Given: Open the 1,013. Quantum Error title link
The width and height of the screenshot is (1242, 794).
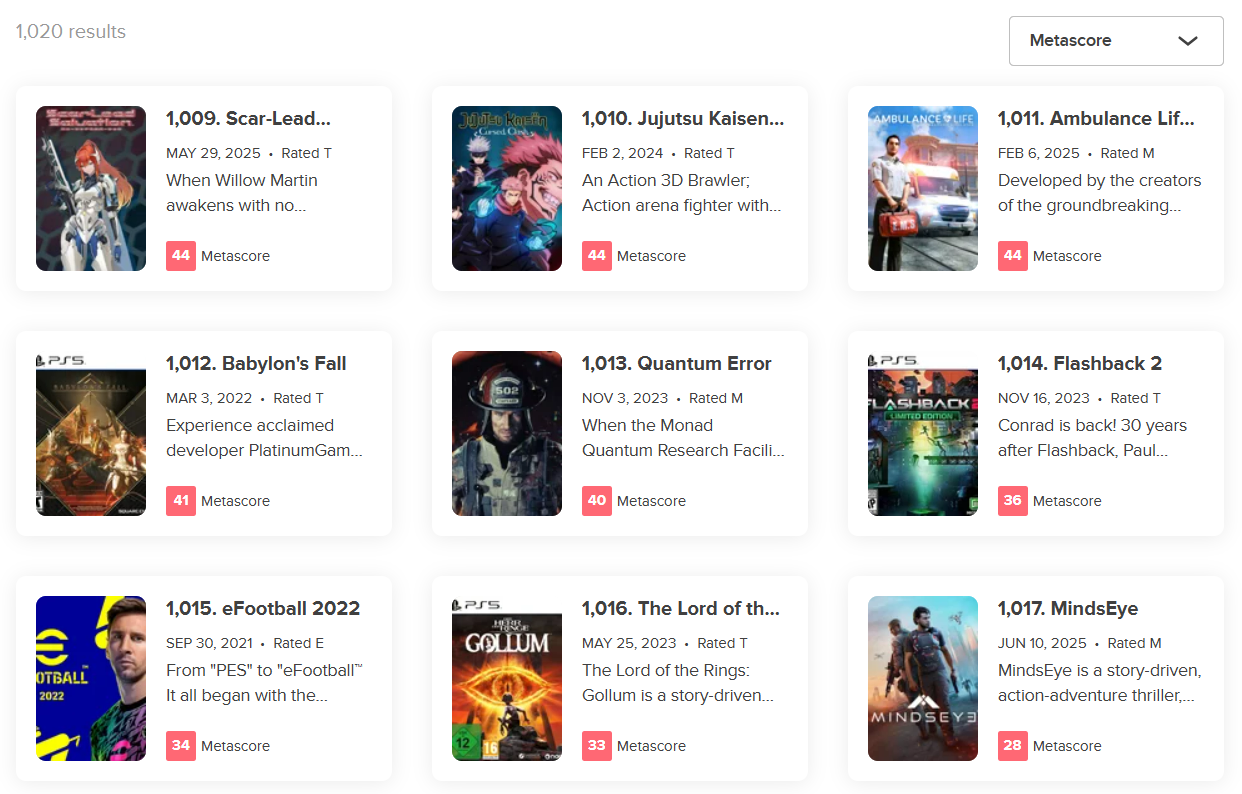Looking at the screenshot, I should 676,363.
